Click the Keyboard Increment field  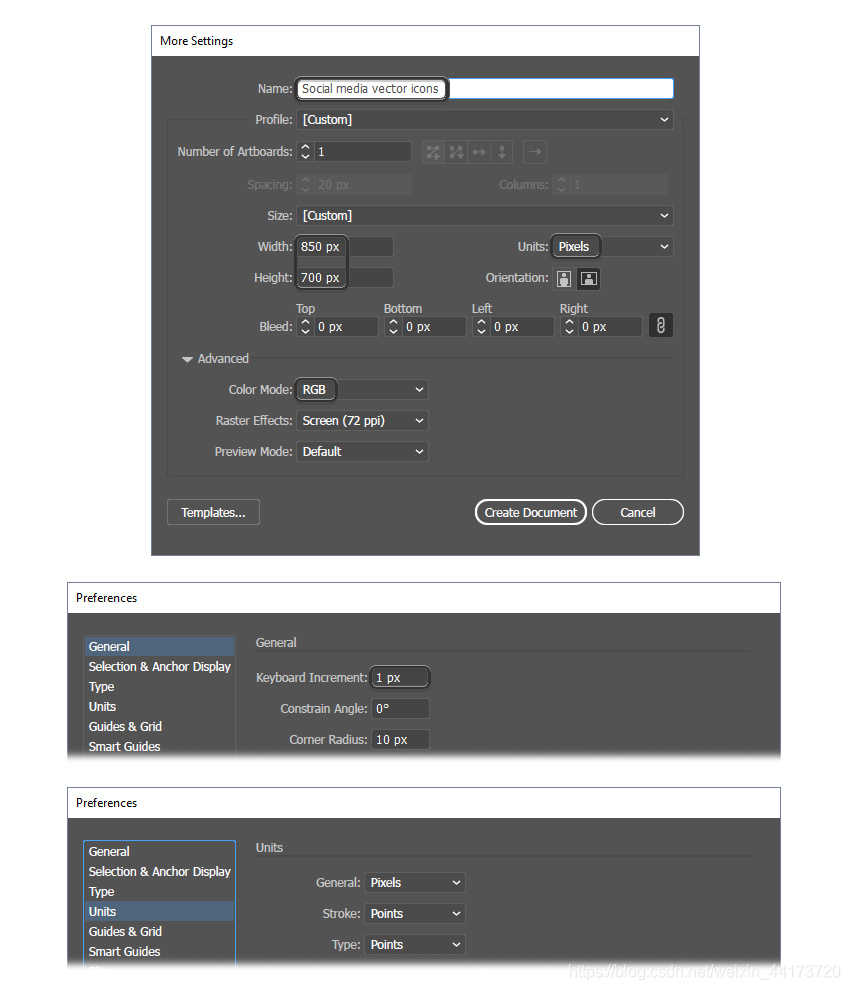pyautogui.click(x=400, y=677)
